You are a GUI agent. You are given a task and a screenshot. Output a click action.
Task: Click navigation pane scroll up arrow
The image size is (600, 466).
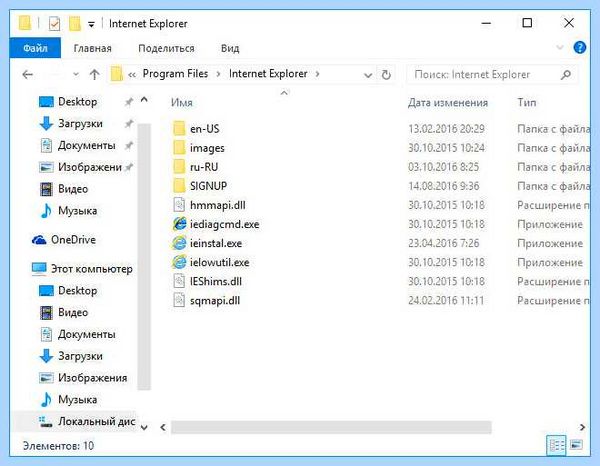(144, 100)
